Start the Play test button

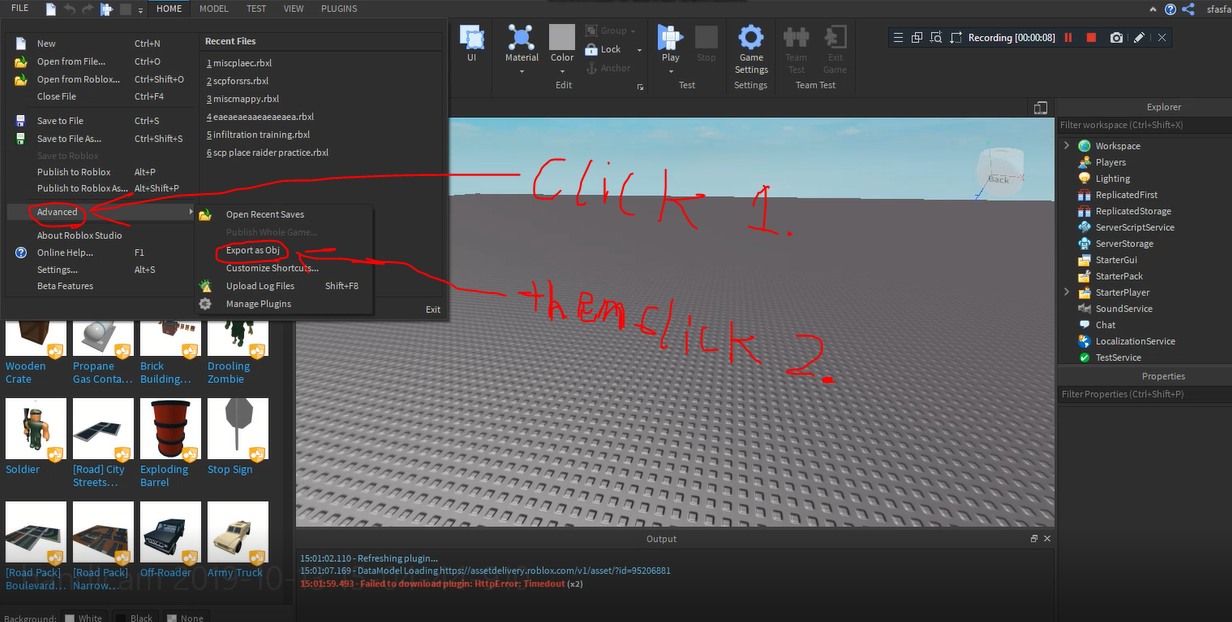pos(669,38)
